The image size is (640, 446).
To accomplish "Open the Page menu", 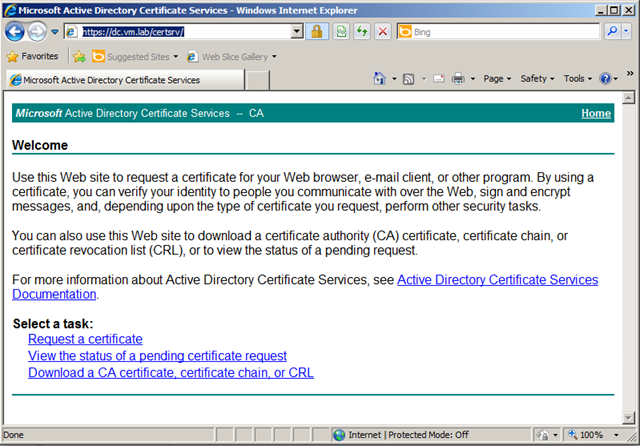I will (x=497, y=78).
